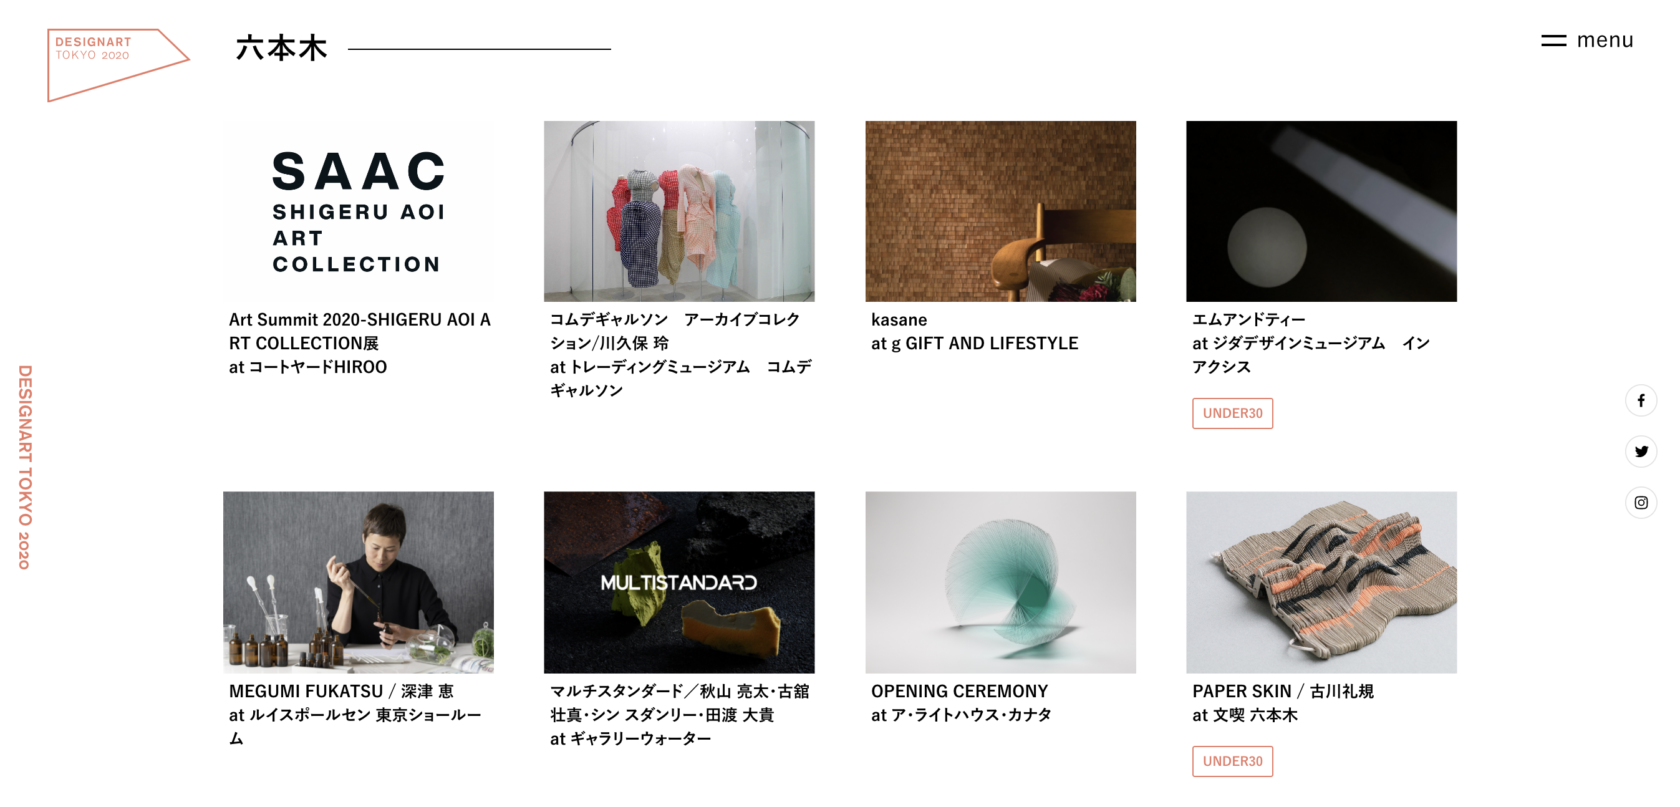Open the MULTISTANDARD exhibit image
The image size is (1680, 807).
[679, 582]
